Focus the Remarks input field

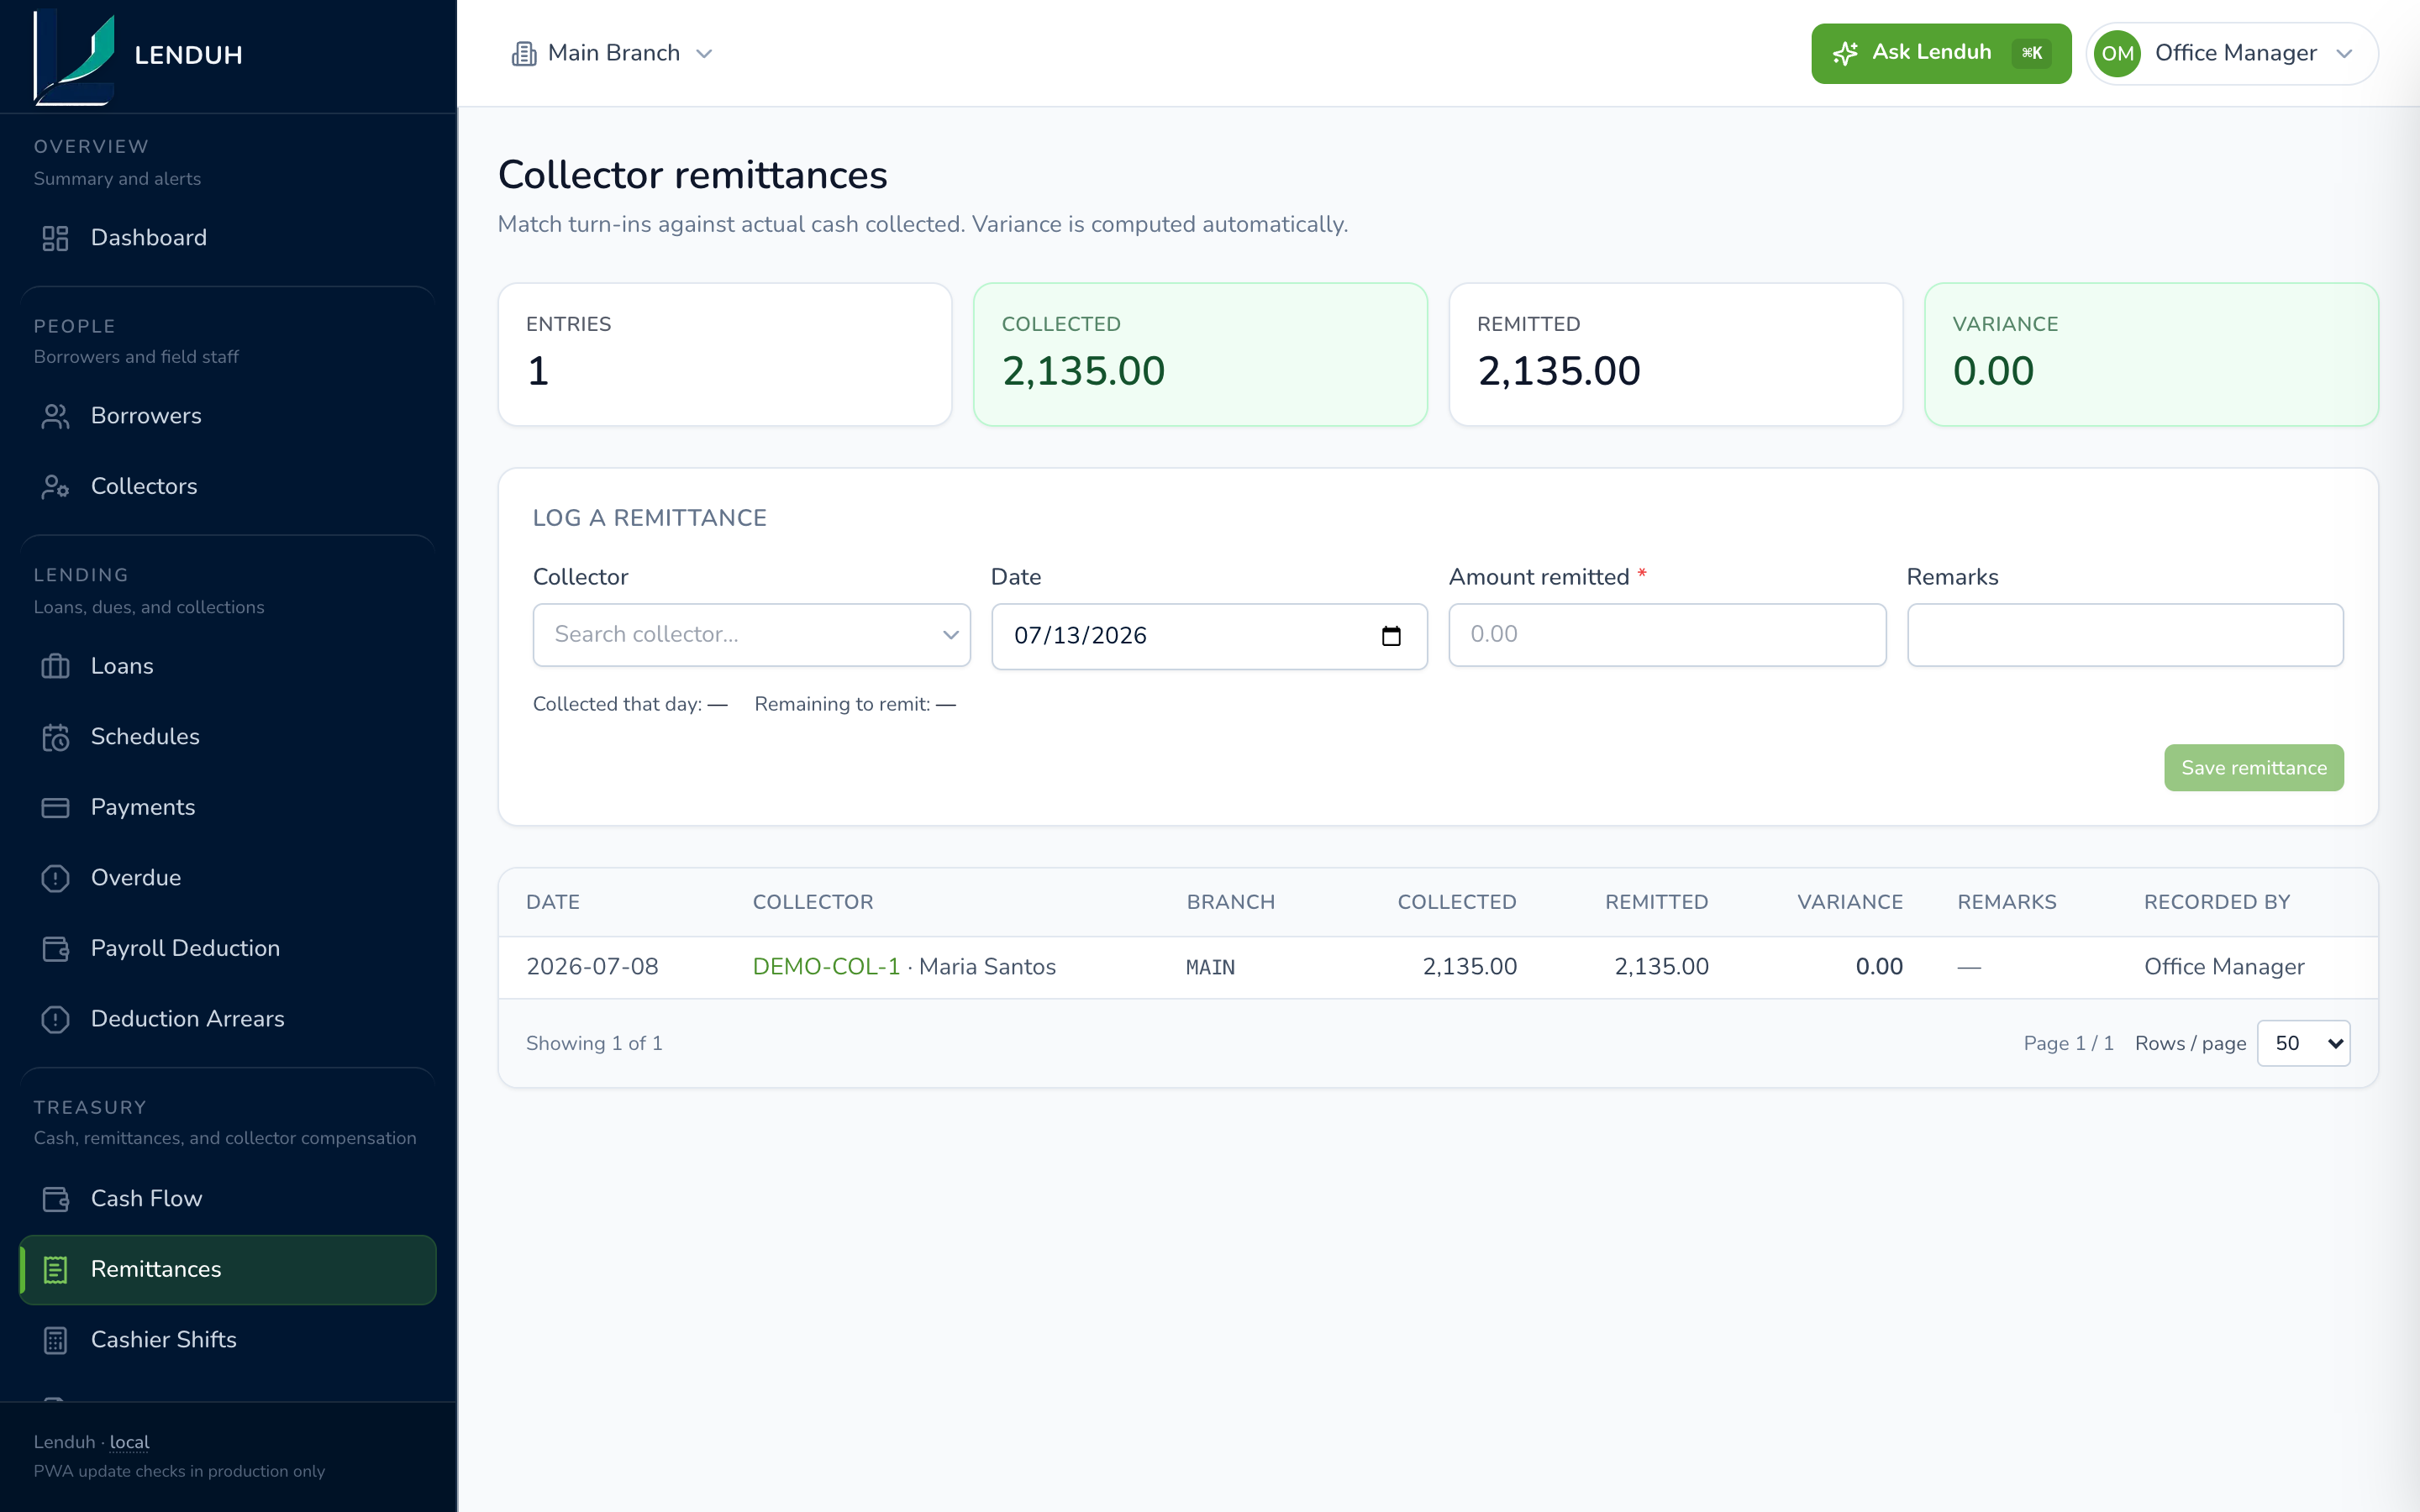(x=2125, y=635)
